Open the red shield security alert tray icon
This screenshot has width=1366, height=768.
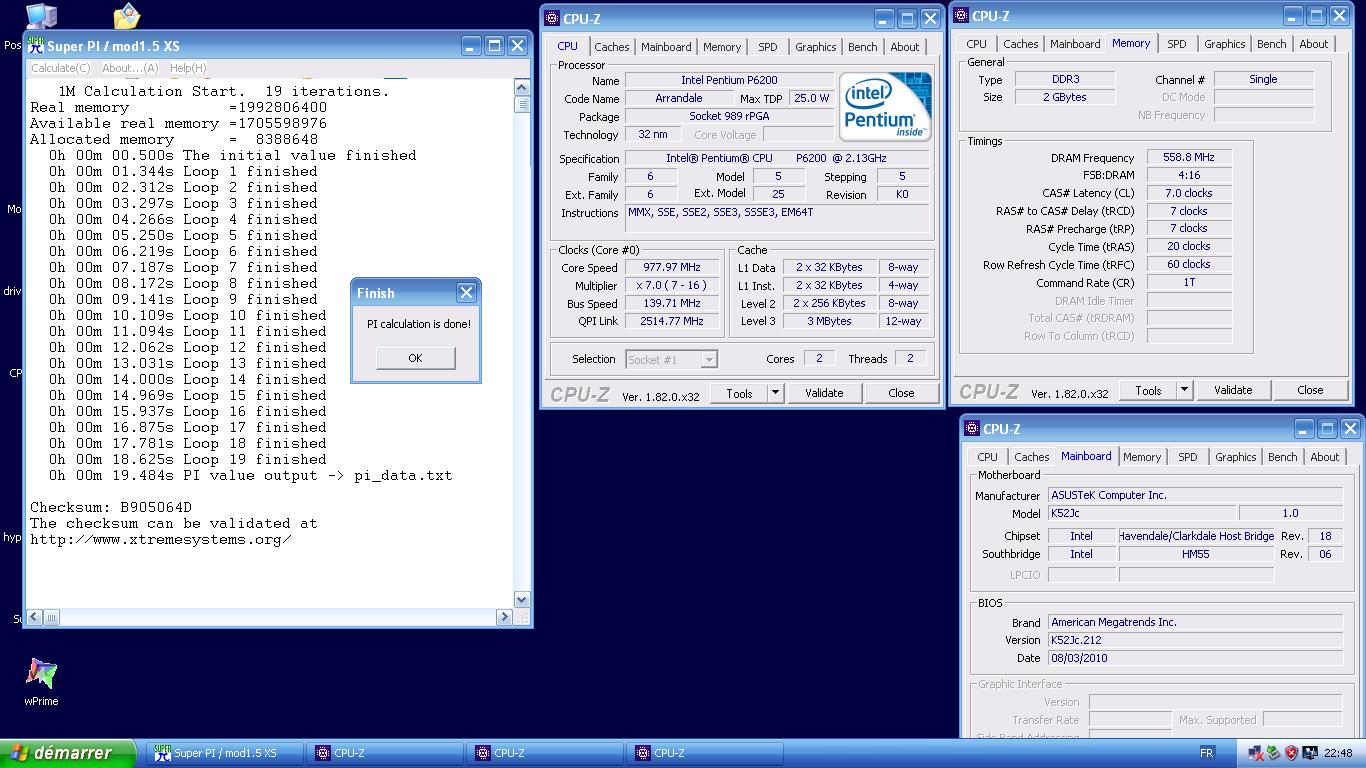pos(1291,753)
